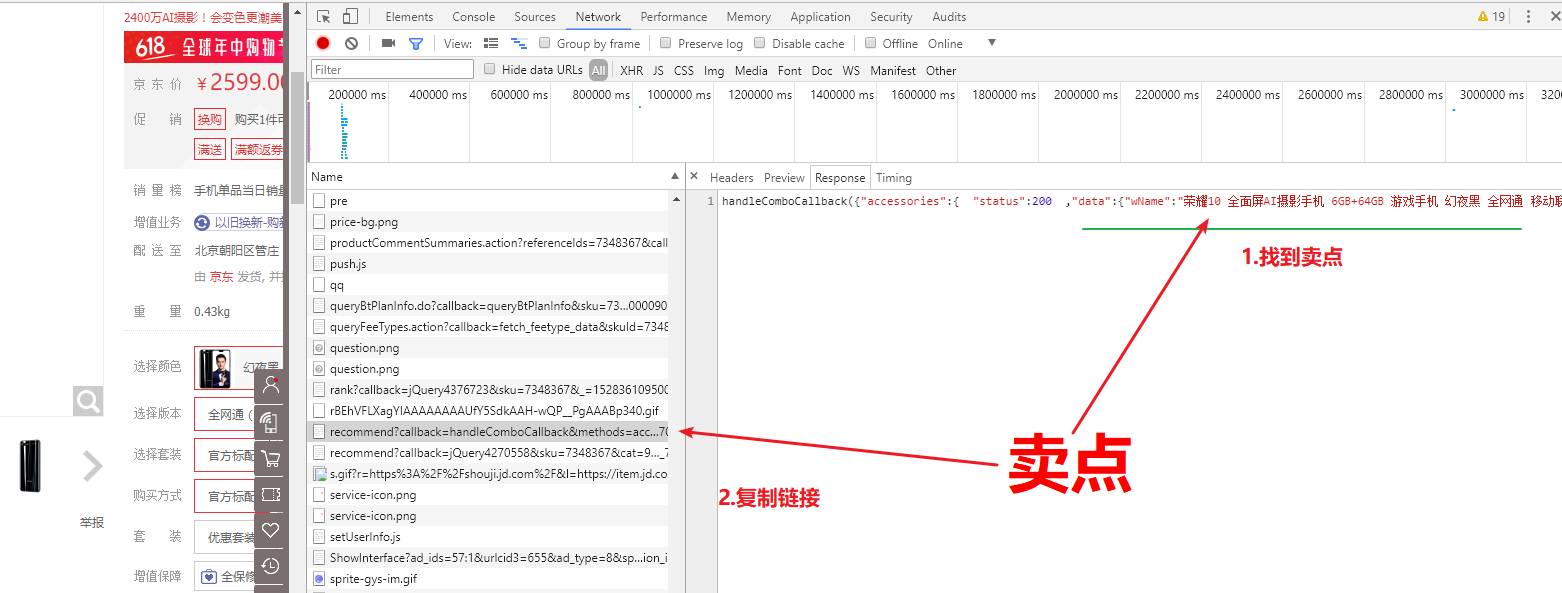Open the Audits tab

[x=949, y=16]
